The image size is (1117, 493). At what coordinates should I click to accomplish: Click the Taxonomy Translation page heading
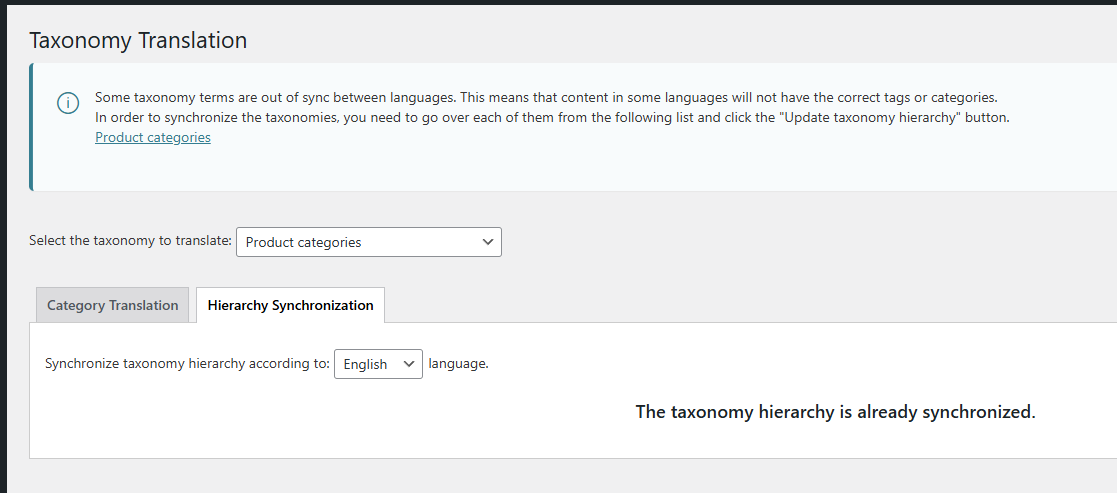[x=138, y=40]
